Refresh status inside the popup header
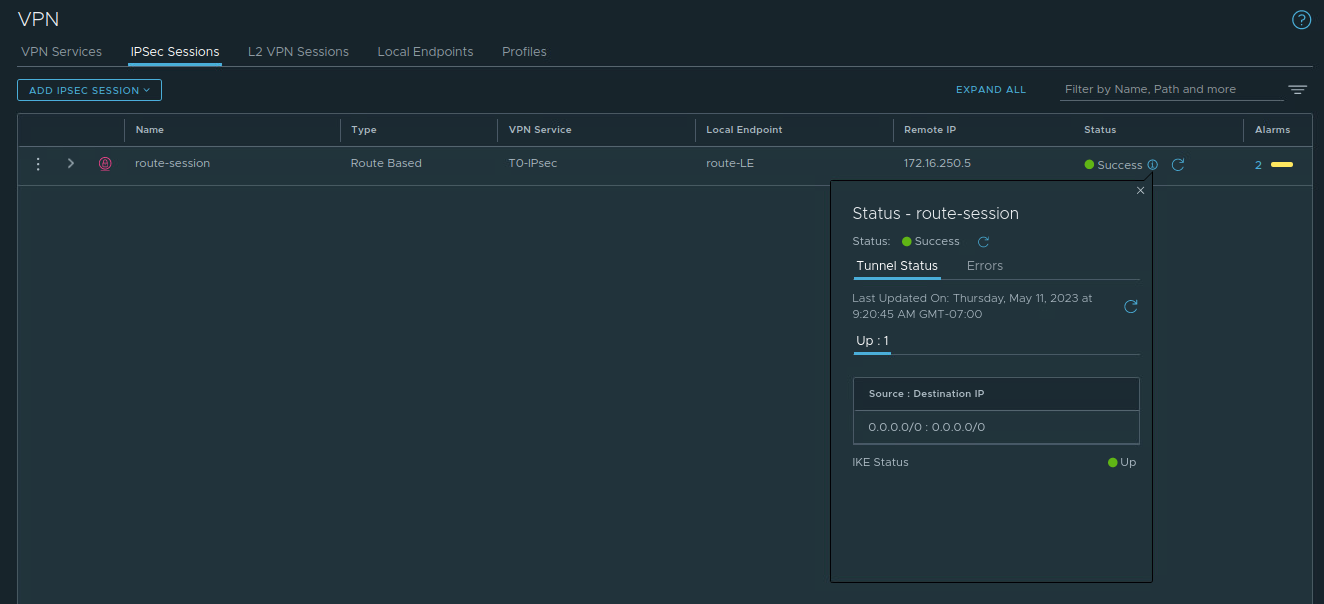This screenshot has height=604, width=1324. pos(983,242)
